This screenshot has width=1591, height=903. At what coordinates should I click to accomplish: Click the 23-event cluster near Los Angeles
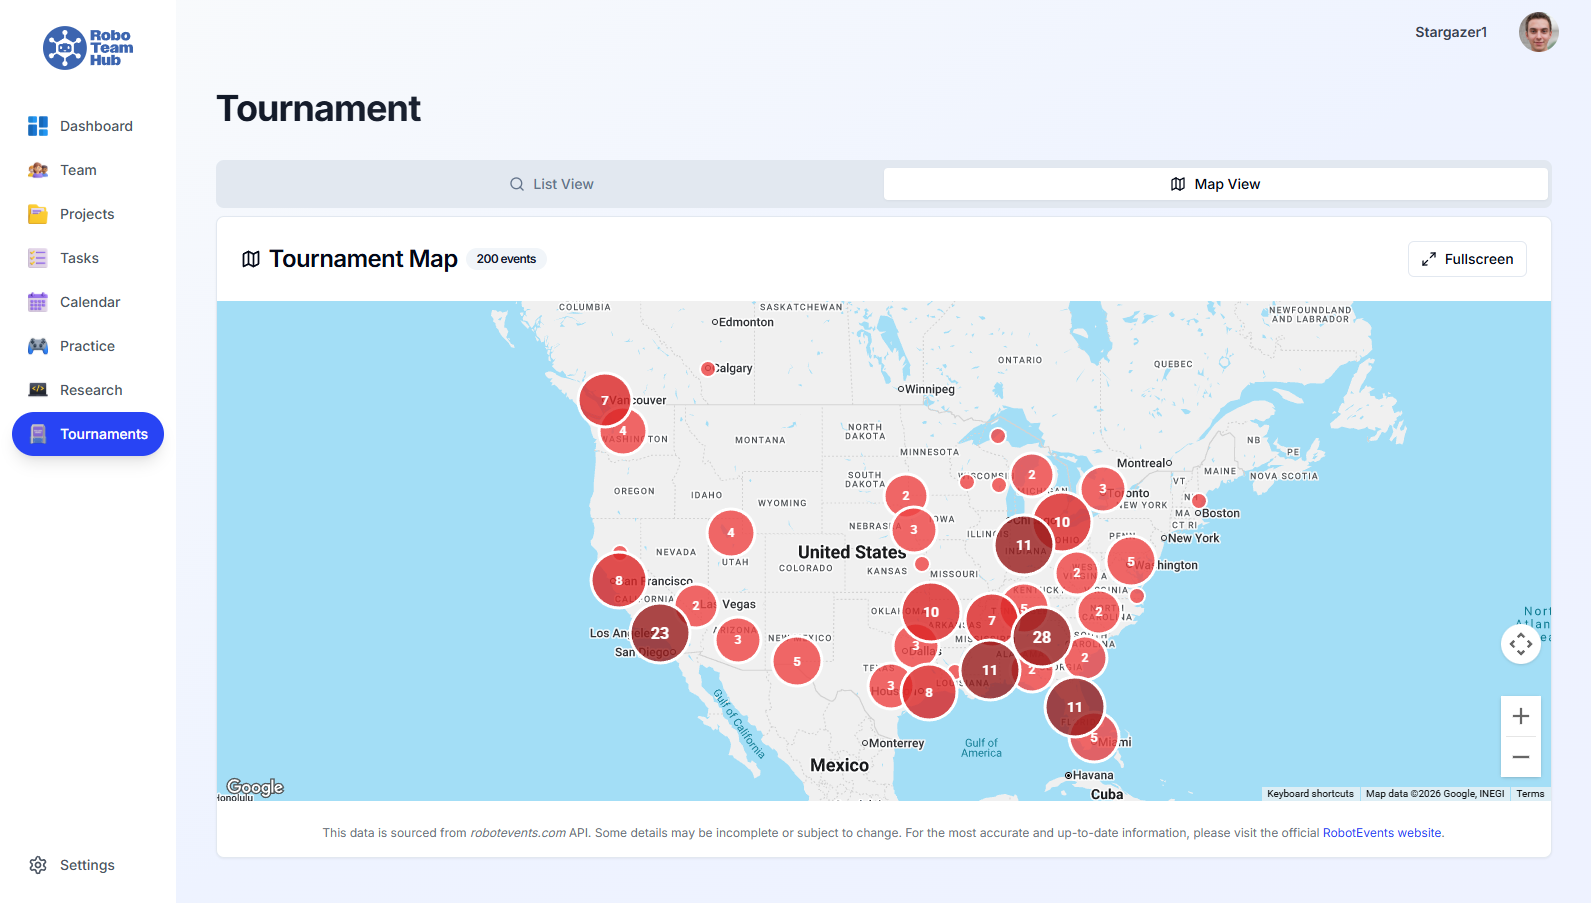(x=659, y=633)
